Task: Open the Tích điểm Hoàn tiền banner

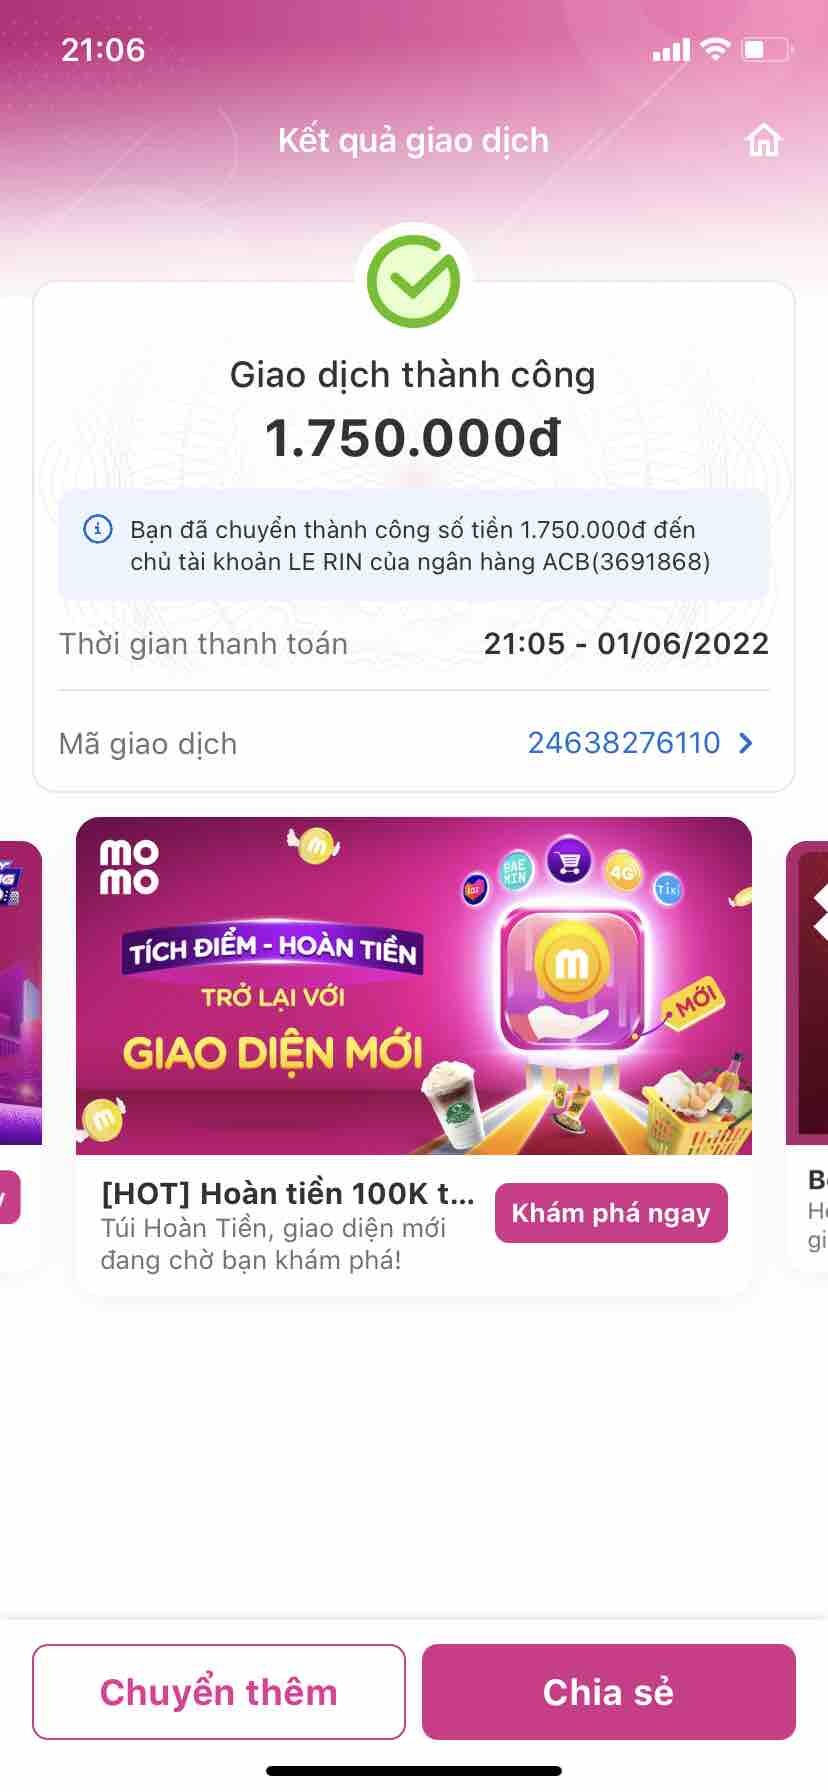Action: [x=414, y=986]
